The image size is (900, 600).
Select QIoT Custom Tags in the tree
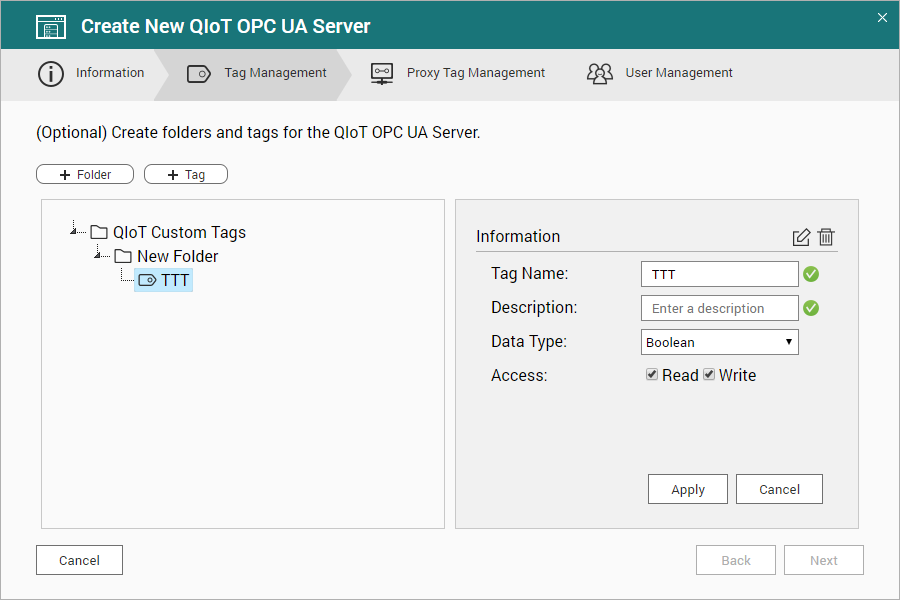[x=179, y=233]
